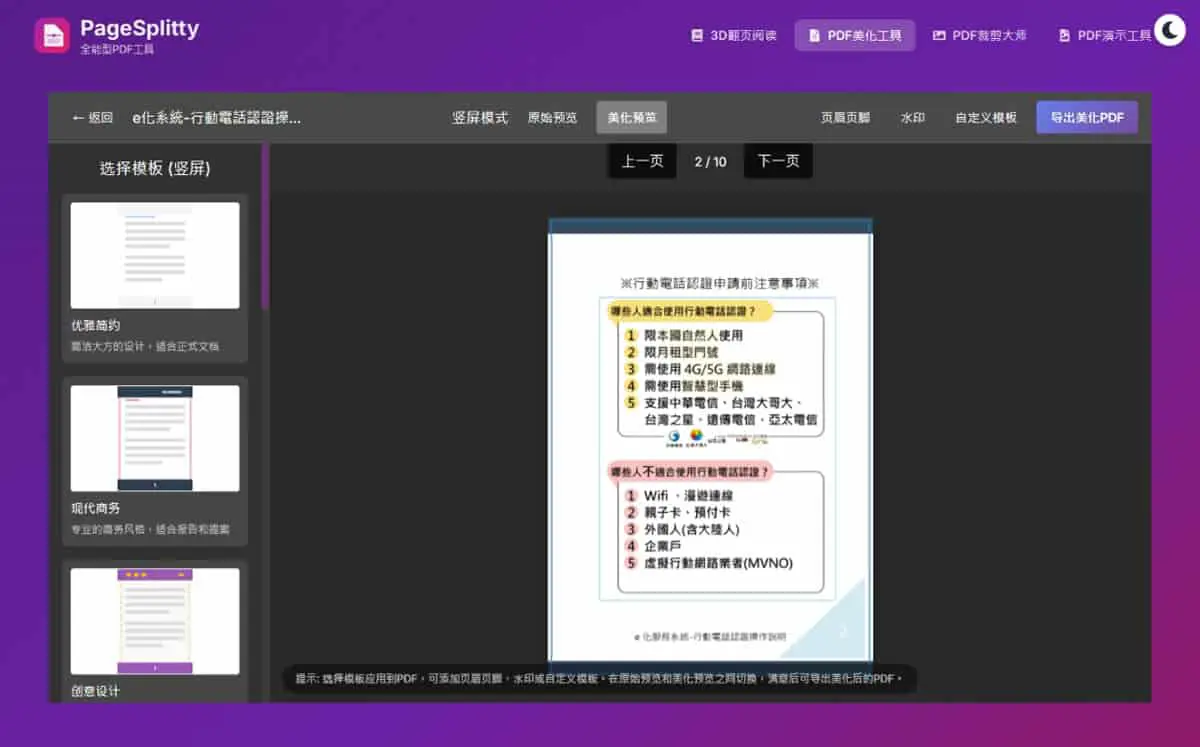Open the 3D翻页阅读 tool
The height and width of the screenshot is (747, 1200).
pyautogui.click(x=733, y=35)
